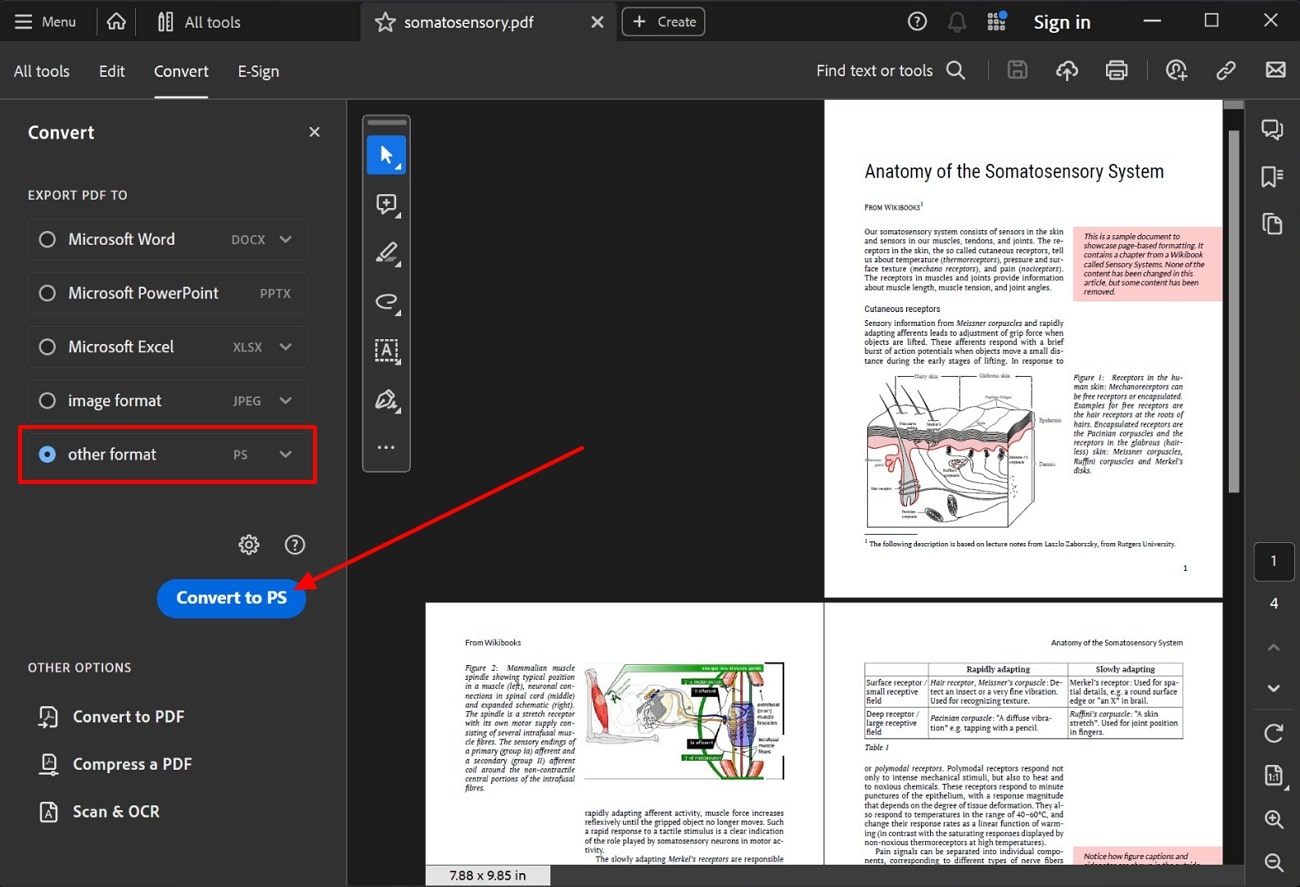
Task: Expand the image format JPEG dropdown
Action: [x=285, y=400]
